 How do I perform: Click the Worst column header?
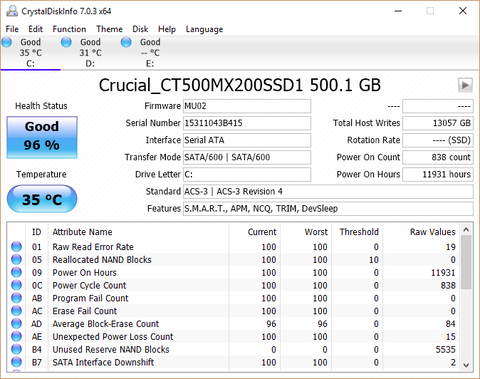(x=305, y=232)
